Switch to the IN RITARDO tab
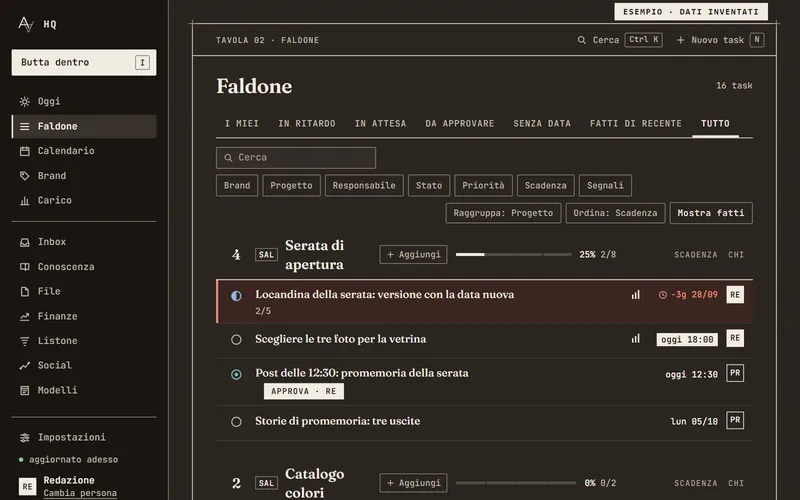This screenshot has width=800, height=500. click(307, 123)
